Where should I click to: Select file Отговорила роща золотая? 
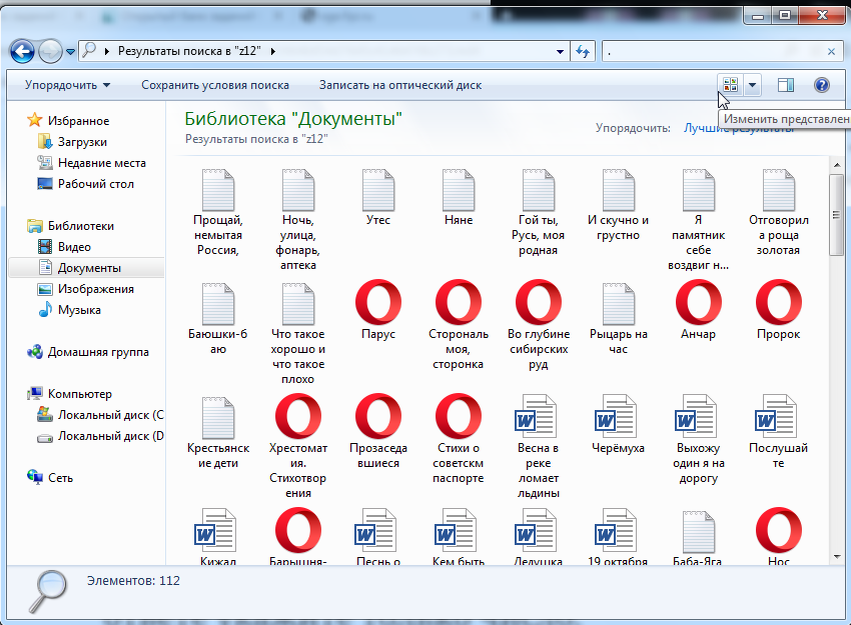[x=779, y=212]
